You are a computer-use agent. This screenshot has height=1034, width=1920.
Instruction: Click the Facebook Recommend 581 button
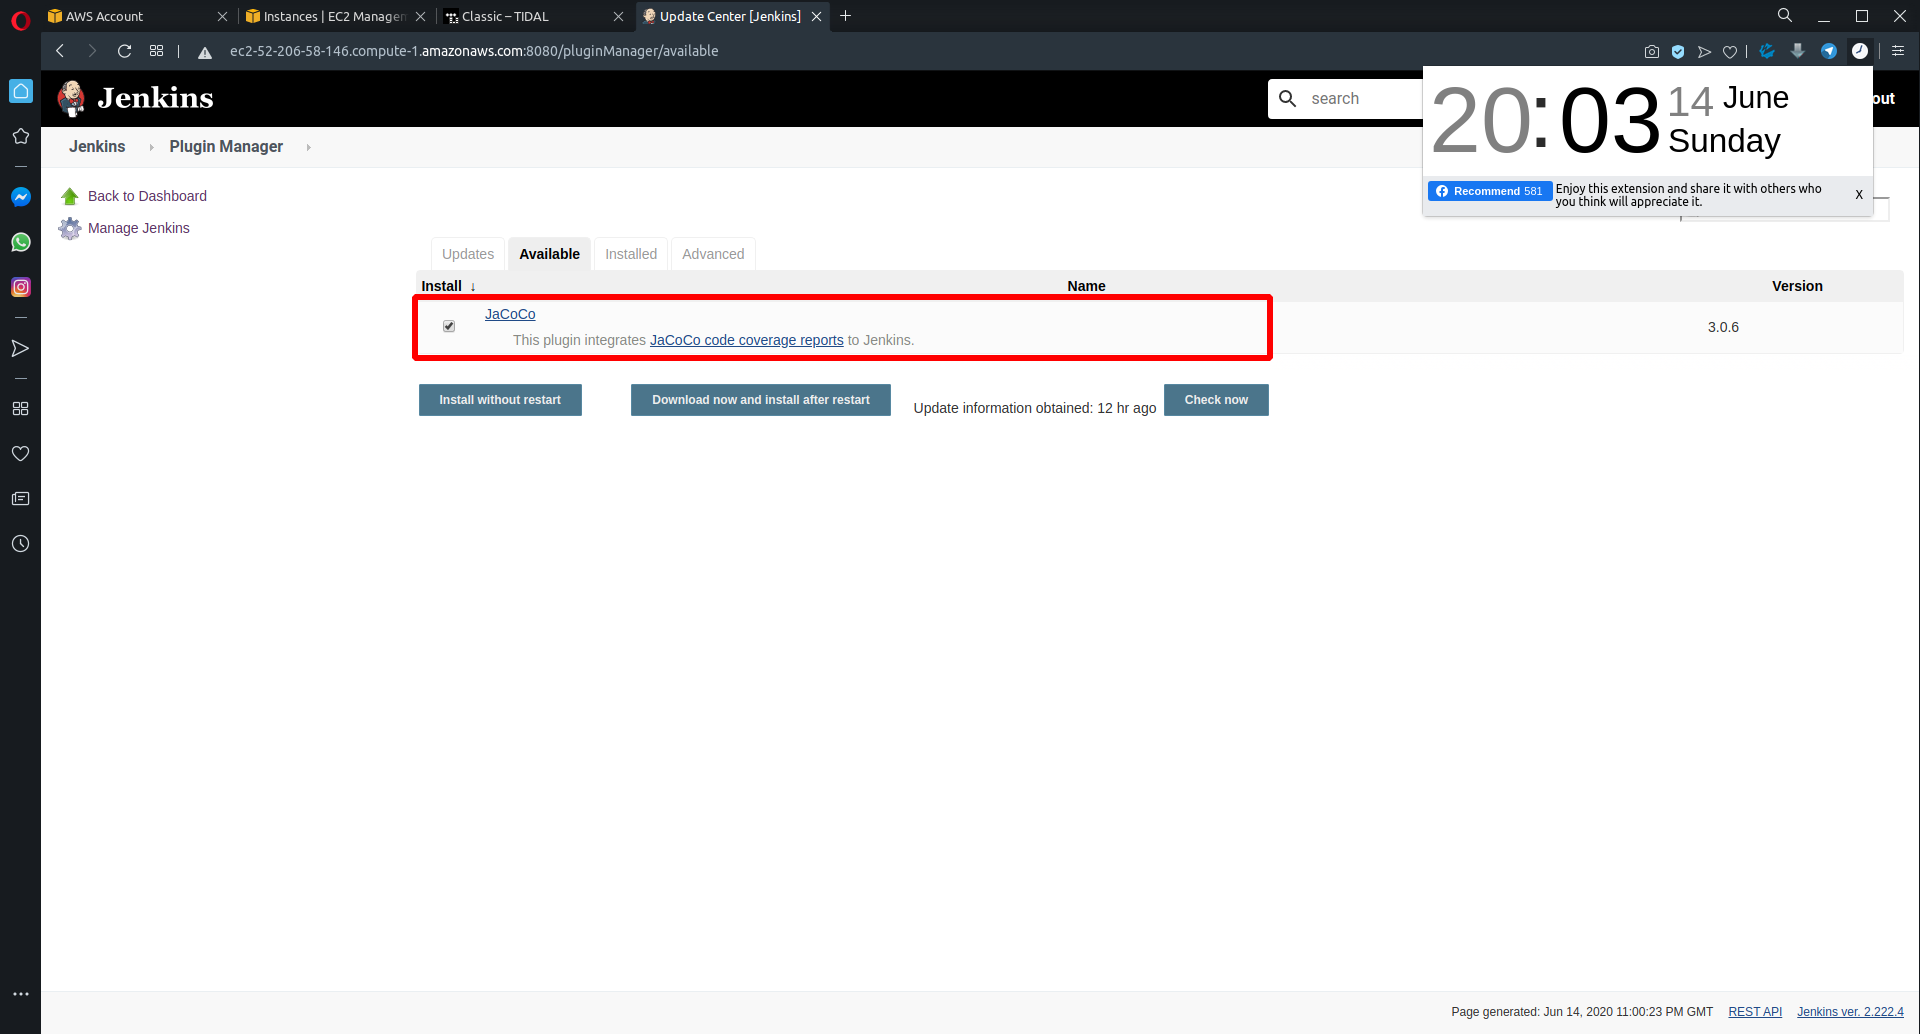click(1490, 191)
